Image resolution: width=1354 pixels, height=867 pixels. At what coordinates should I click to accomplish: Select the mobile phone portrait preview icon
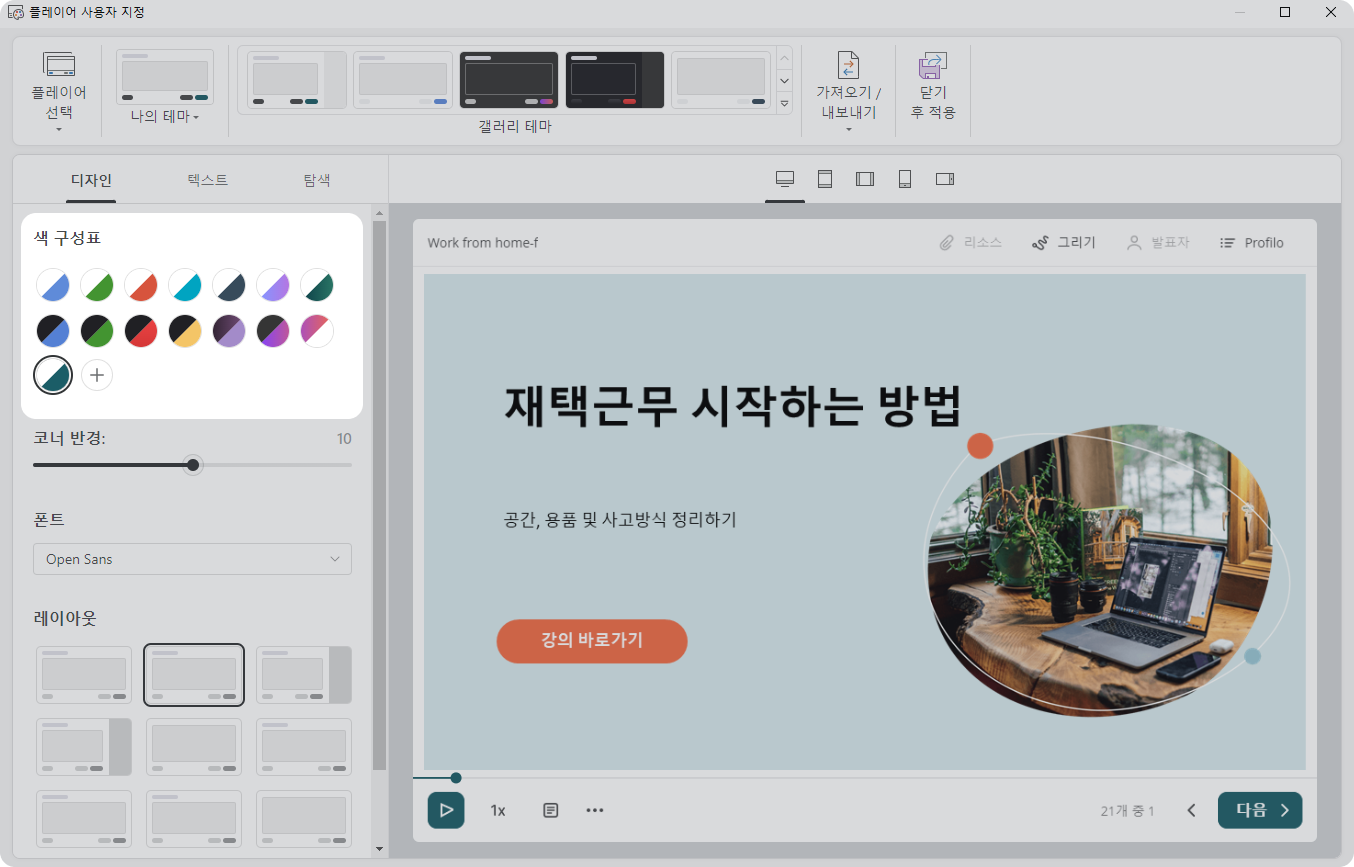point(905,179)
